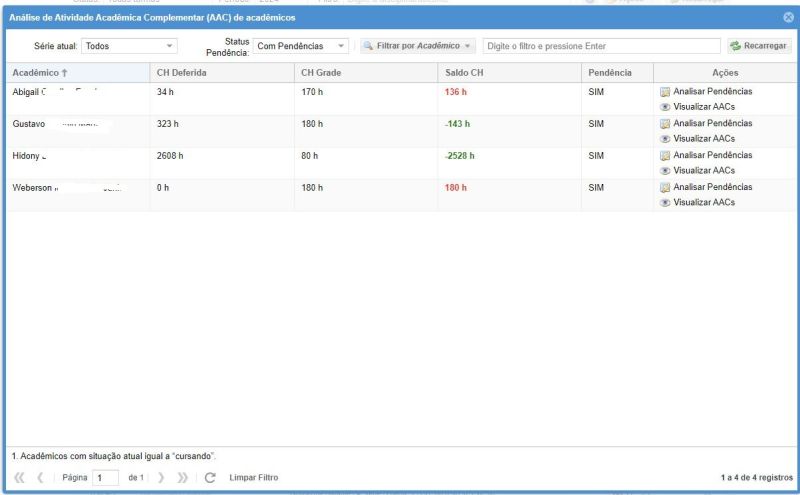Image resolution: width=800 pixels, height=495 pixels.
Task: Click the filter text input field
Action: pos(600,46)
